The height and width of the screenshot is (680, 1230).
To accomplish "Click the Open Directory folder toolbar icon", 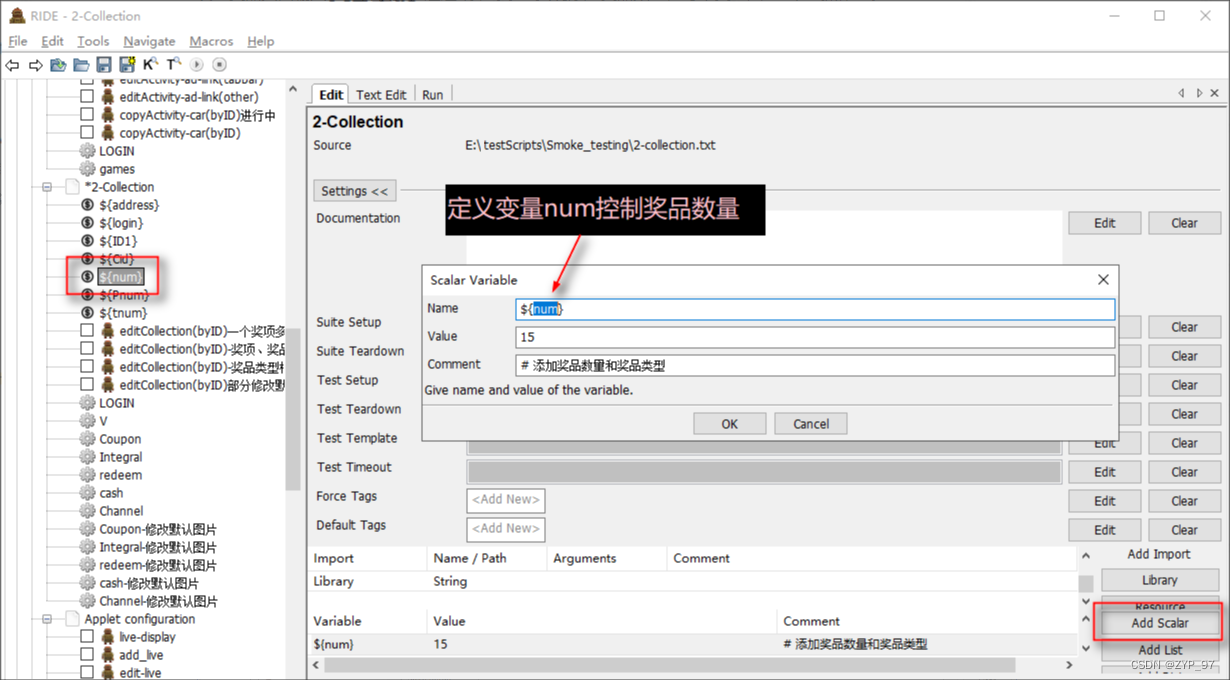I will [x=81, y=65].
